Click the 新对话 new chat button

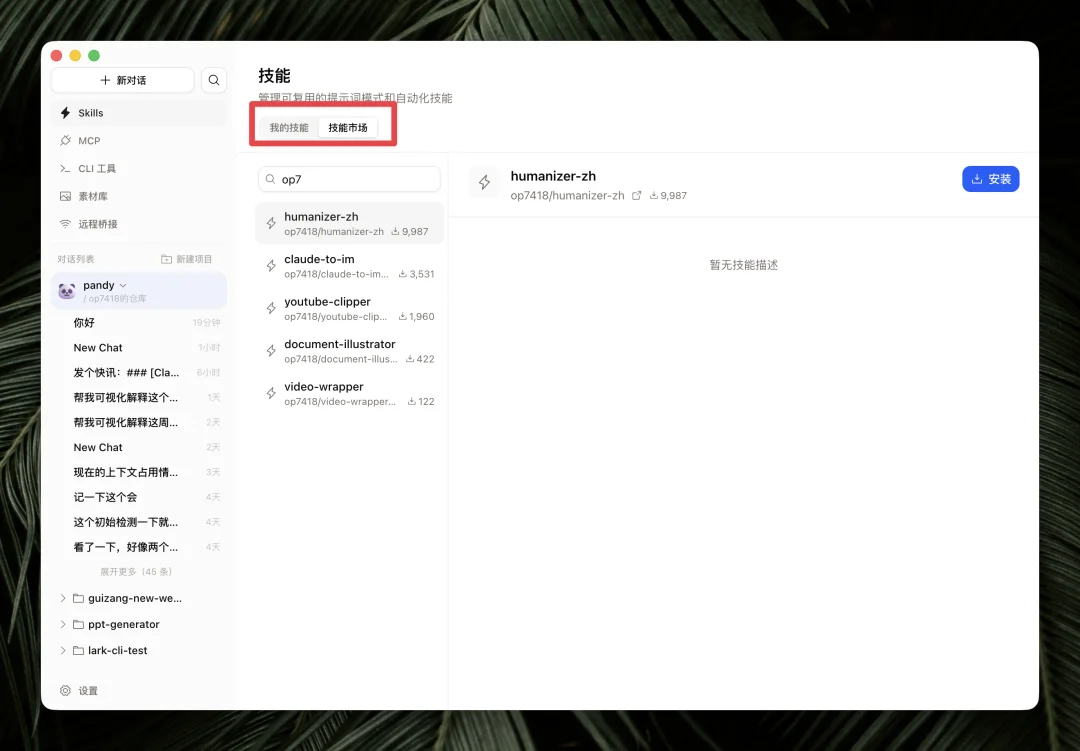122,79
